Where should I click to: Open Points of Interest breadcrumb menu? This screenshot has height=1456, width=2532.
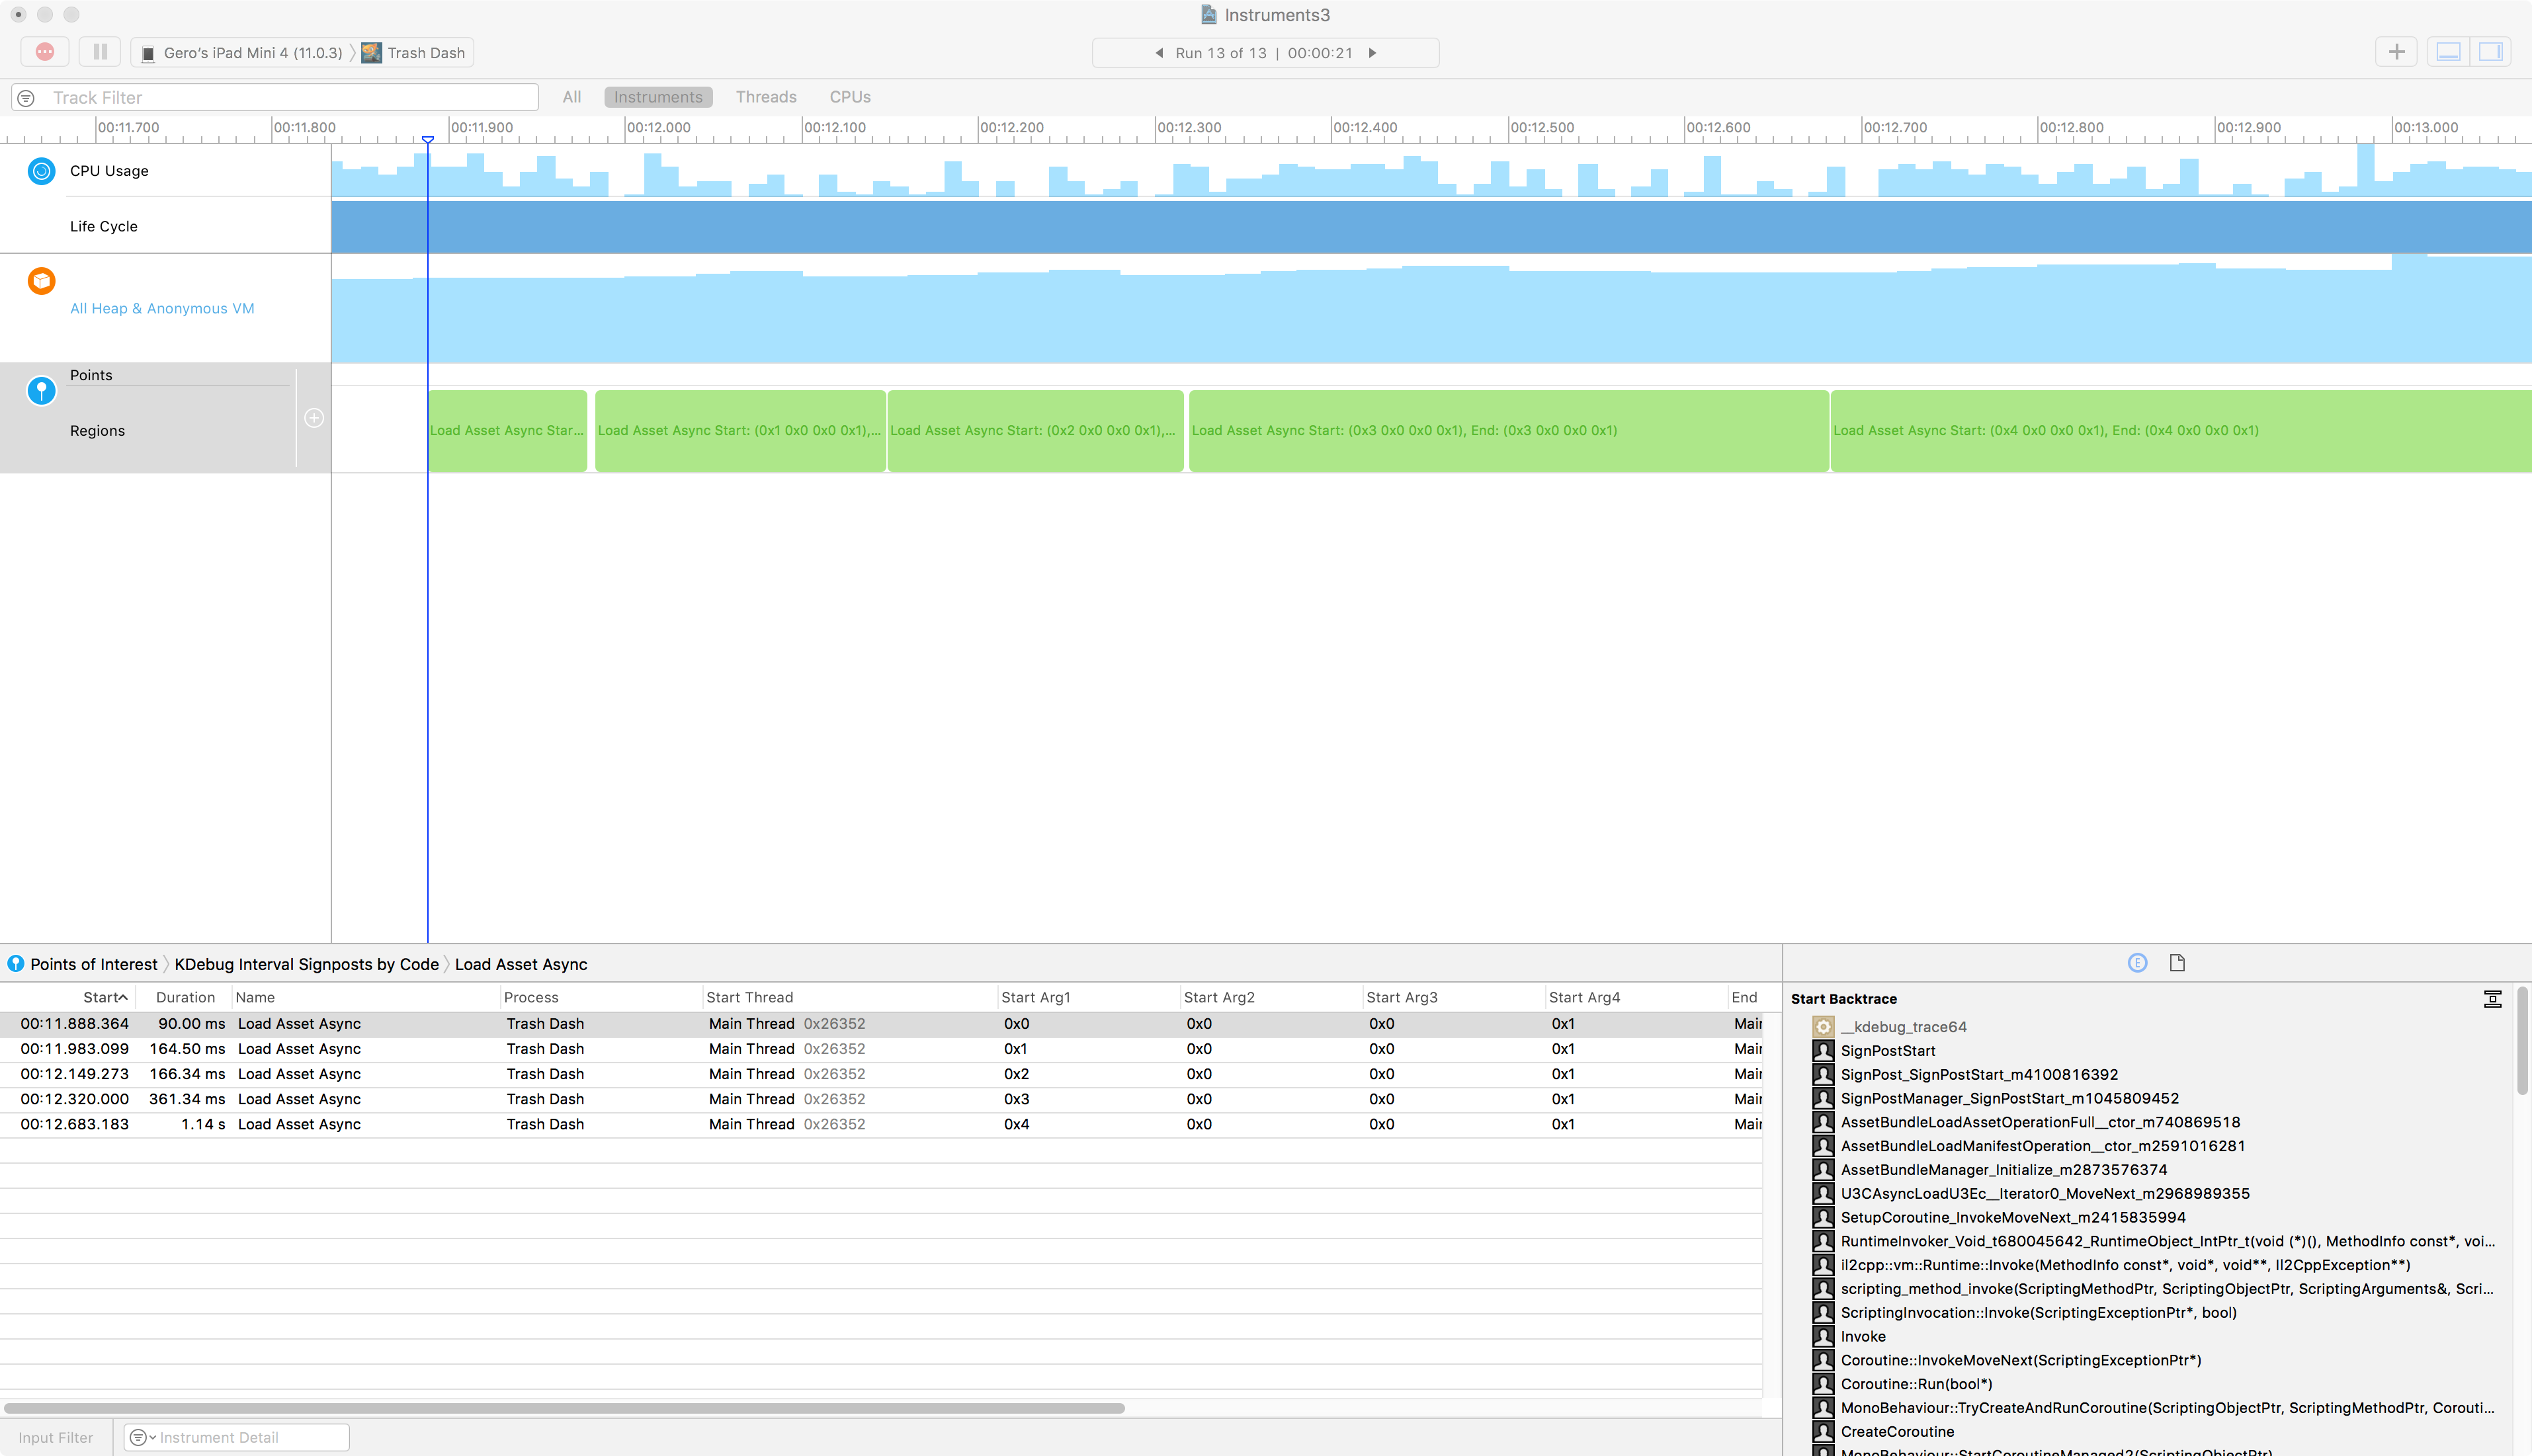(x=93, y=964)
